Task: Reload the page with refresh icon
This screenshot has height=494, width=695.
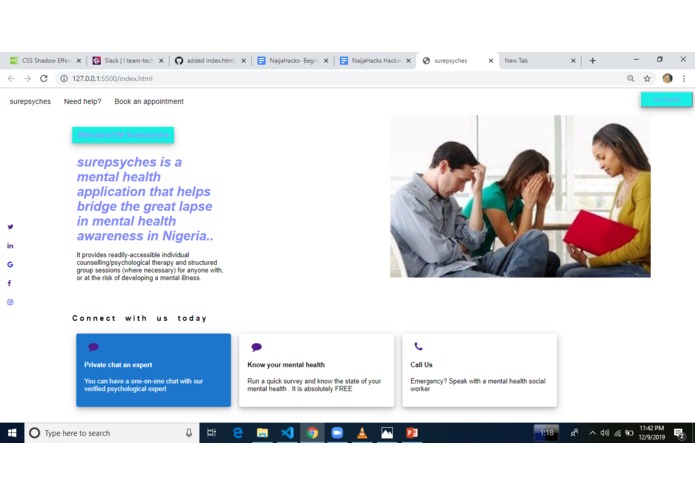Action: point(43,78)
